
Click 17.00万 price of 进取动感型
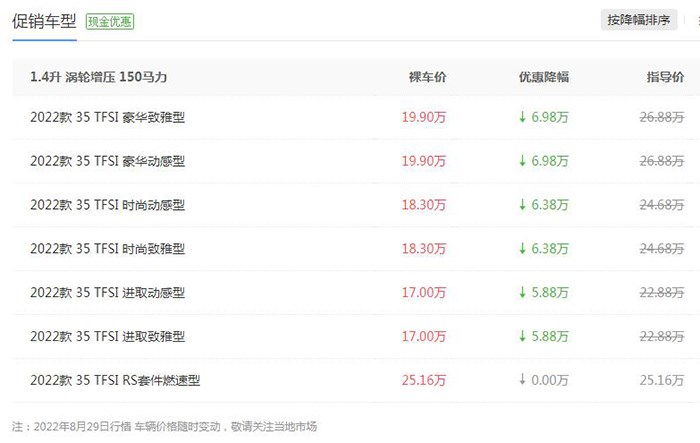424,292
